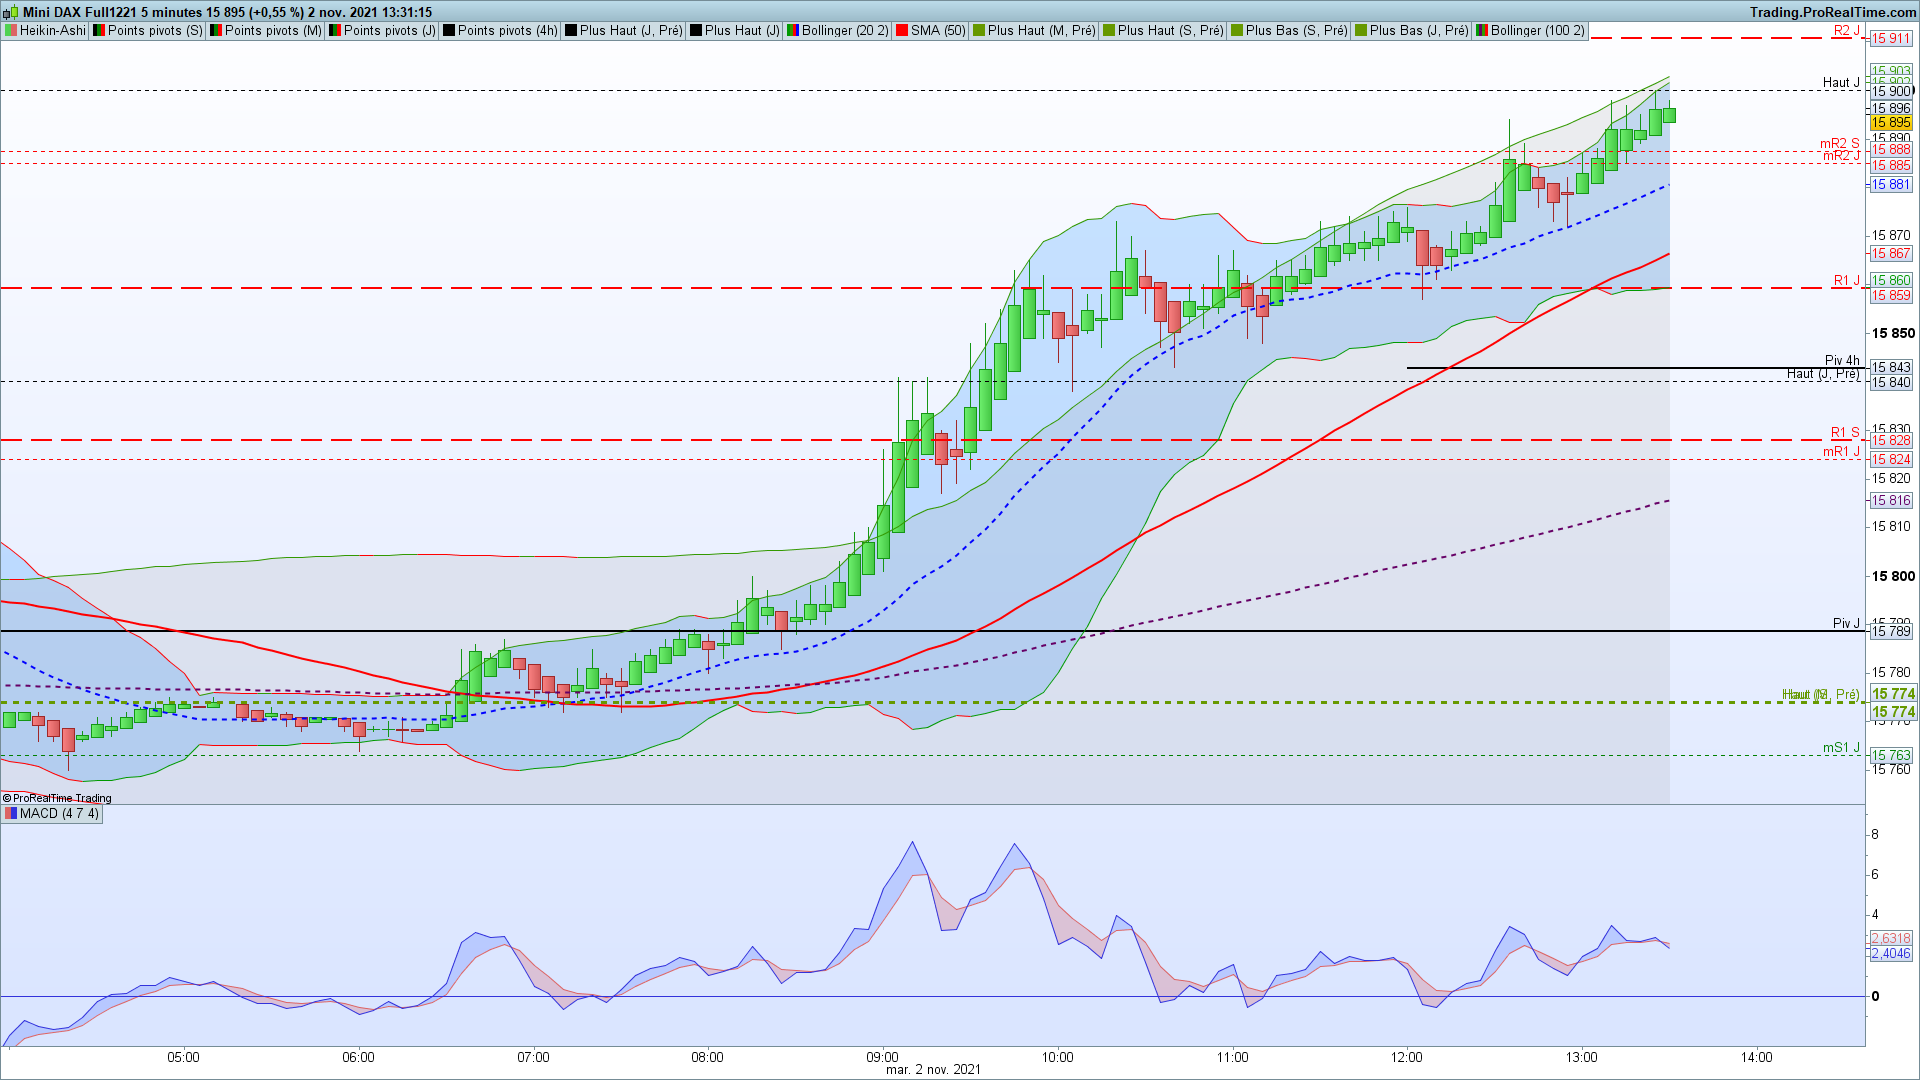Click the 10:00 marker on the time axis

(x=1057, y=1057)
